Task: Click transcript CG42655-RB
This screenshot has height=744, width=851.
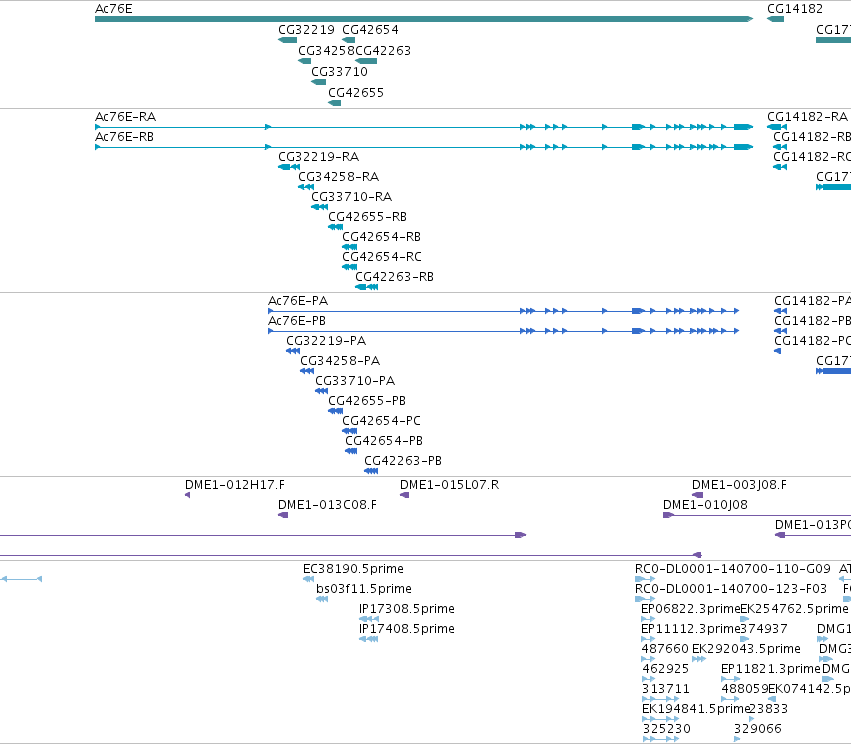Action: pyautogui.click(x=335, y=227)
